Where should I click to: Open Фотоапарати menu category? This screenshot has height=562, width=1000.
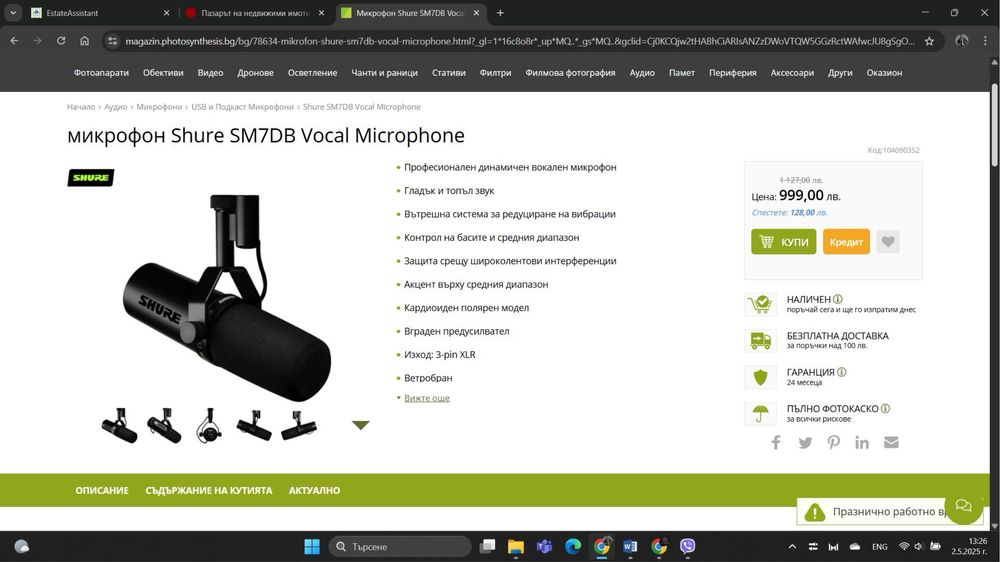[x=101, y=73]
